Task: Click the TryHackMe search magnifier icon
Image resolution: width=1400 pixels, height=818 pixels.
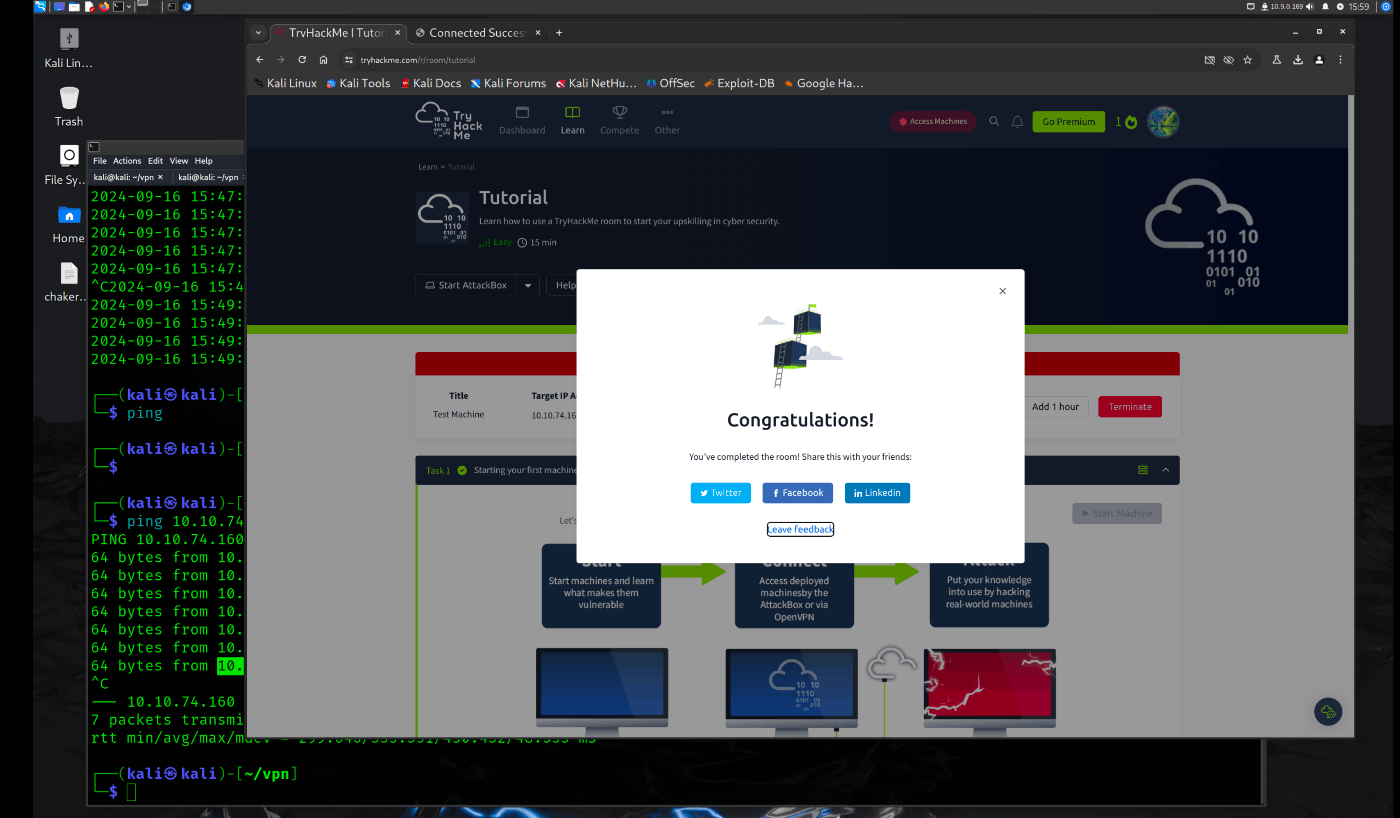Action: pyautogui.click(x=994, y=121)
